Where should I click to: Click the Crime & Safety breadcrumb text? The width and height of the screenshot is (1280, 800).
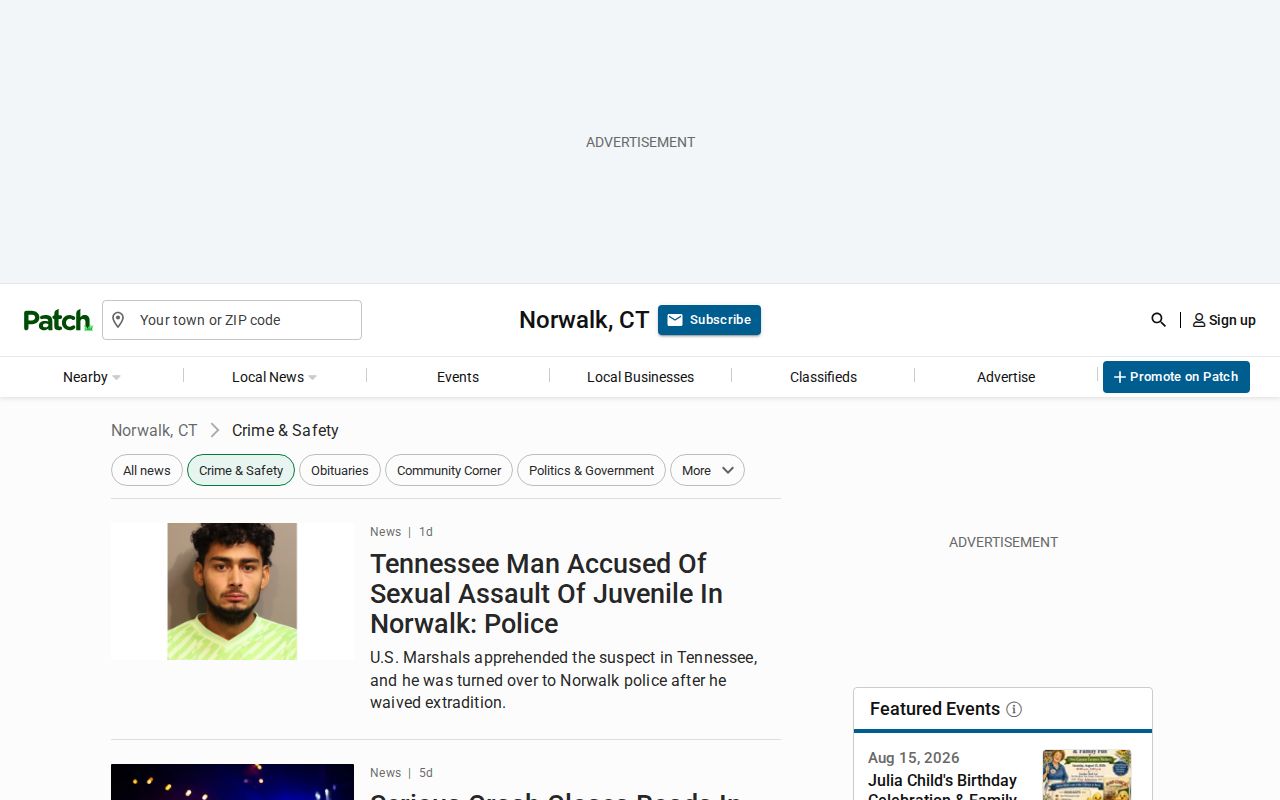pos(285,430)
